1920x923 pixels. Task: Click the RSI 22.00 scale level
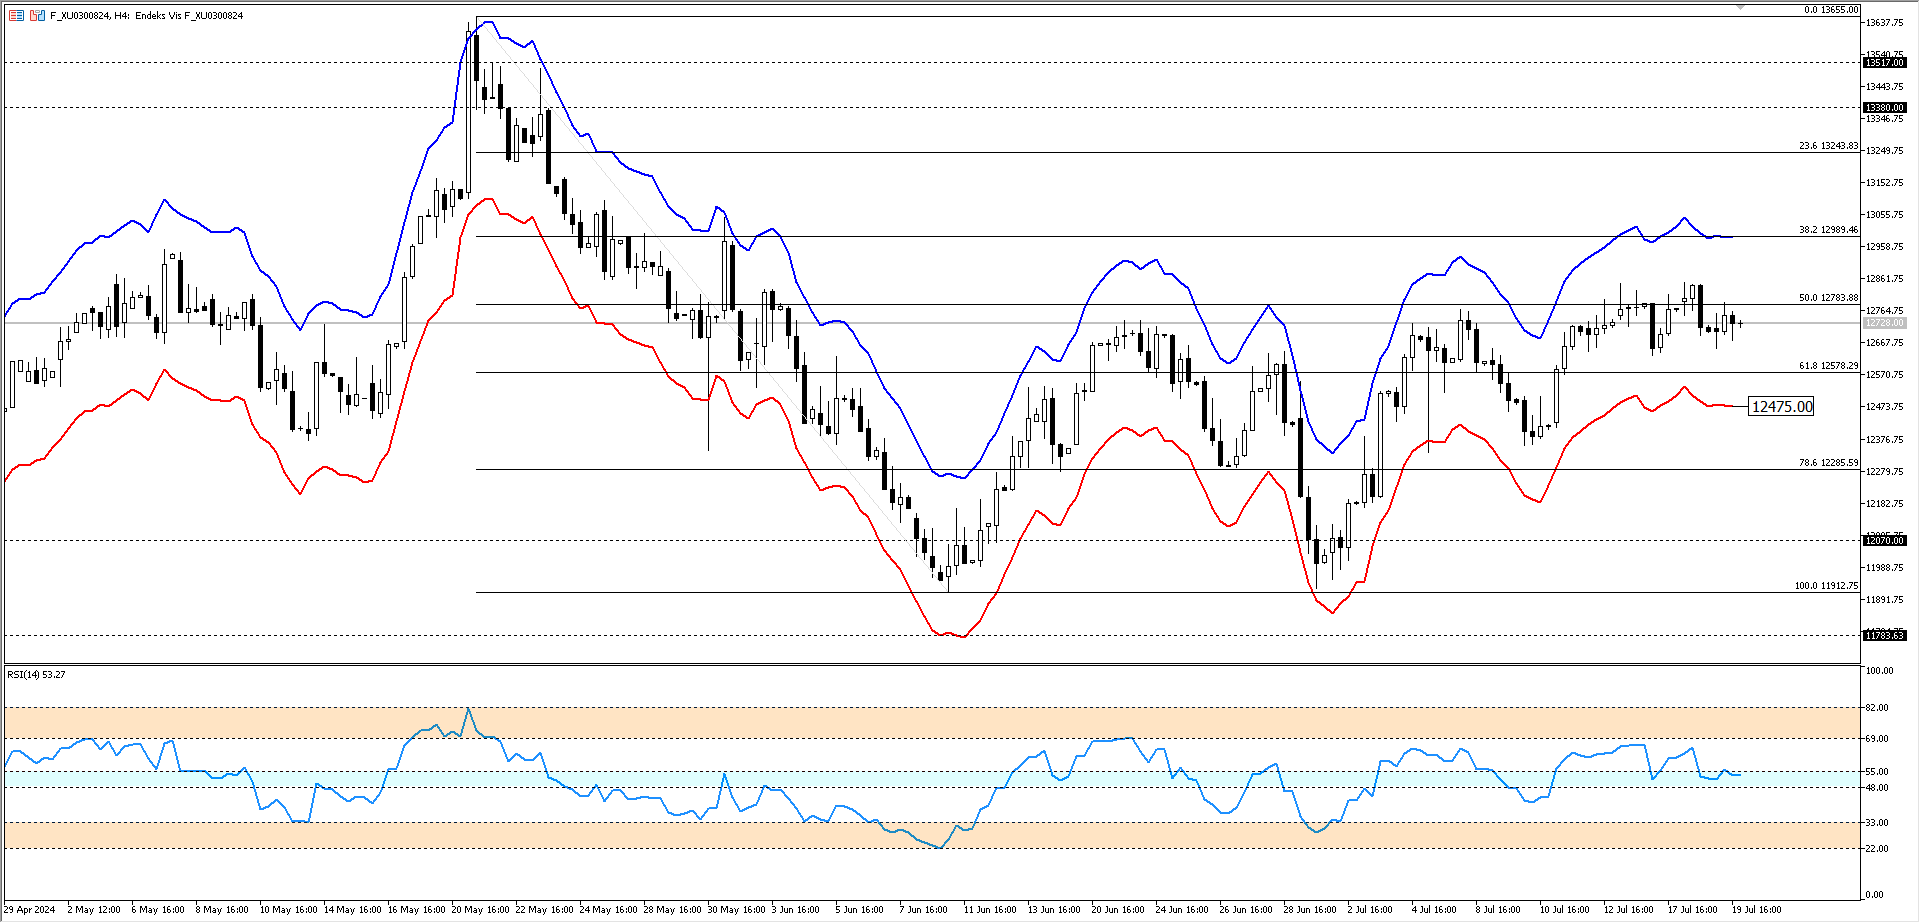1877,849
